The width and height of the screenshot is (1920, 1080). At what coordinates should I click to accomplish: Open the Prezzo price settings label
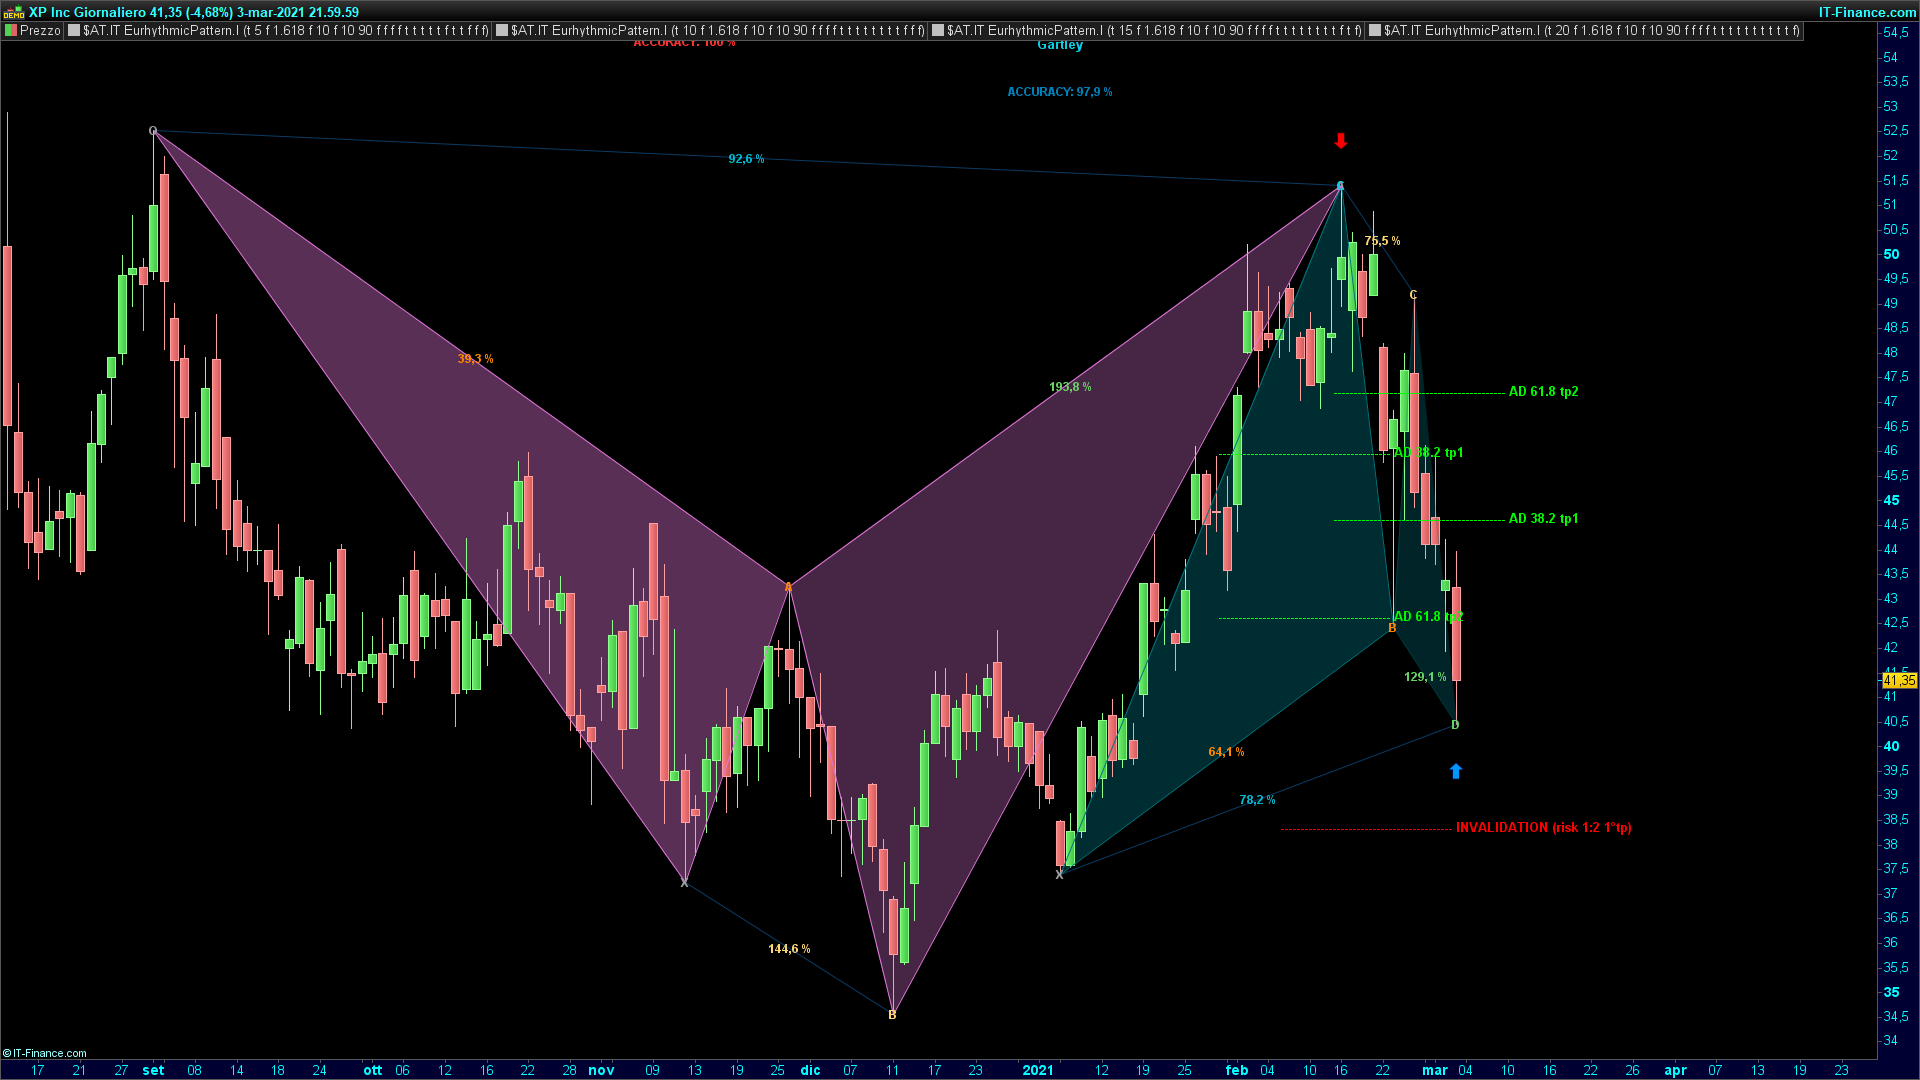tap(40, 31)
